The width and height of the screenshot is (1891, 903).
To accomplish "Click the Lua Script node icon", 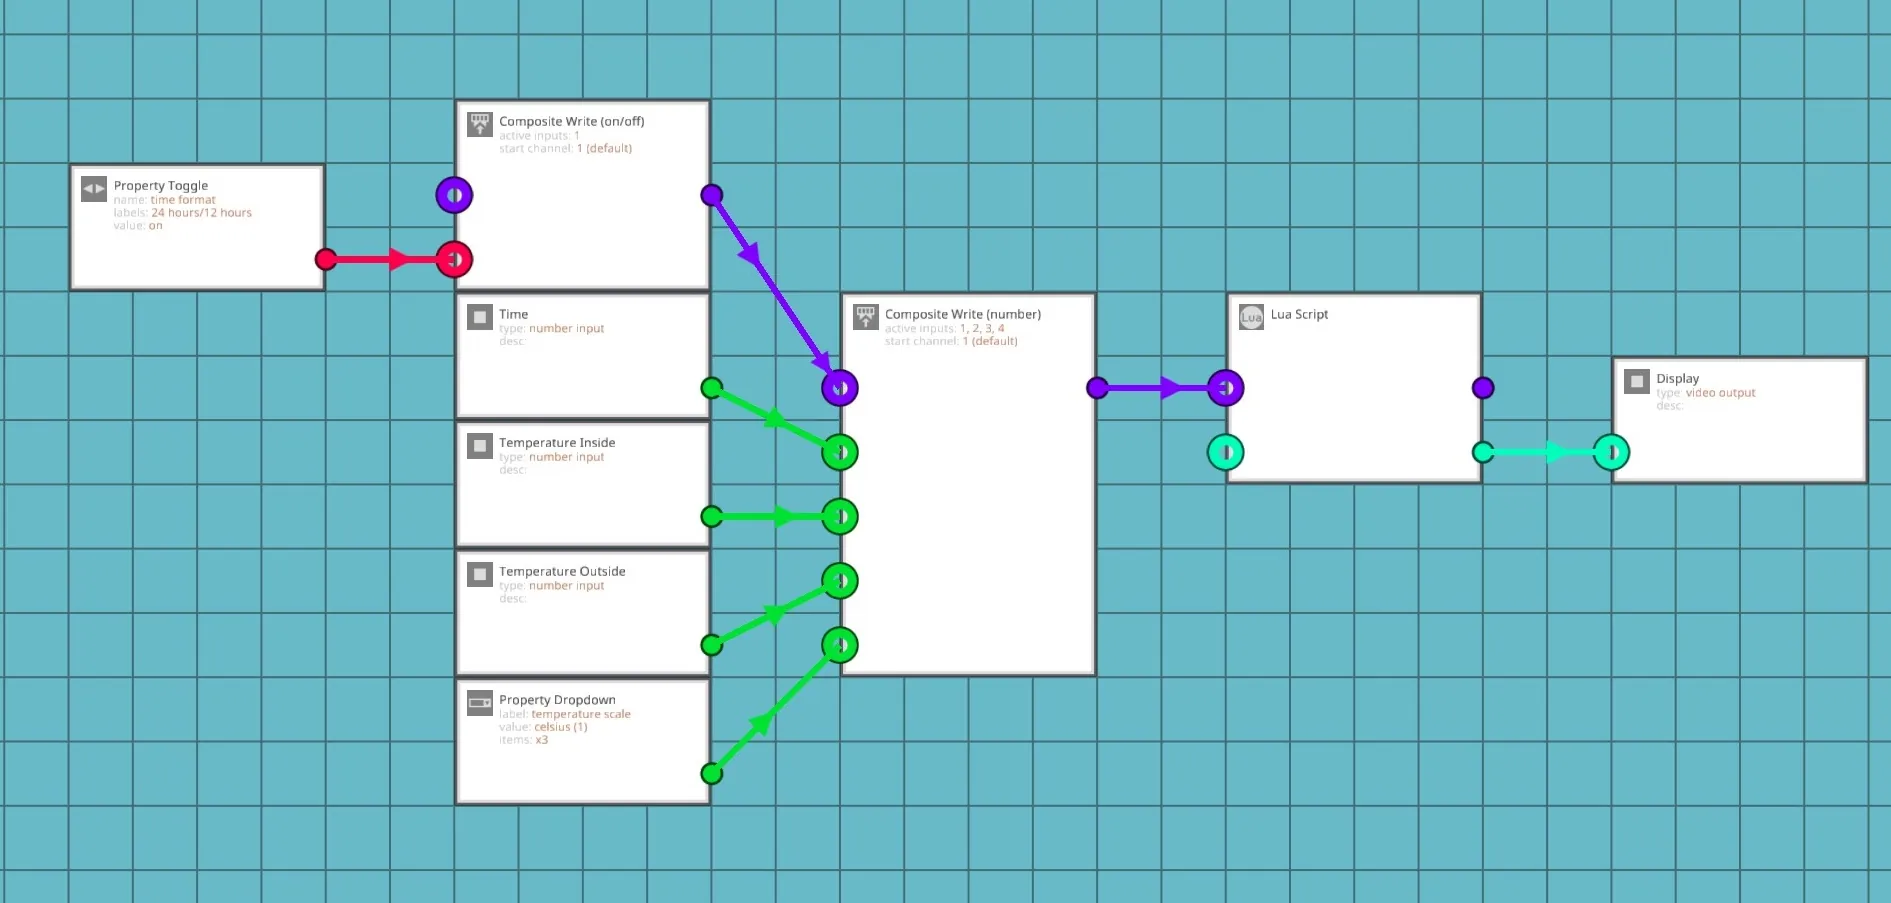I will click(1251, 317).
